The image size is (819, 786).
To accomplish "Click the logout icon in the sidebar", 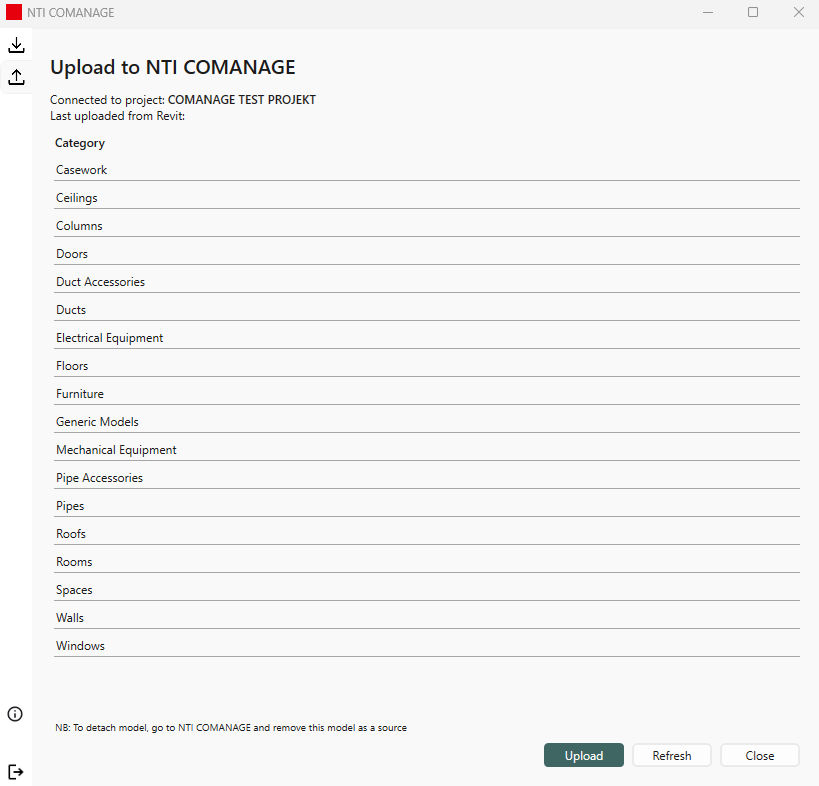I will click(x=16, y=772).
